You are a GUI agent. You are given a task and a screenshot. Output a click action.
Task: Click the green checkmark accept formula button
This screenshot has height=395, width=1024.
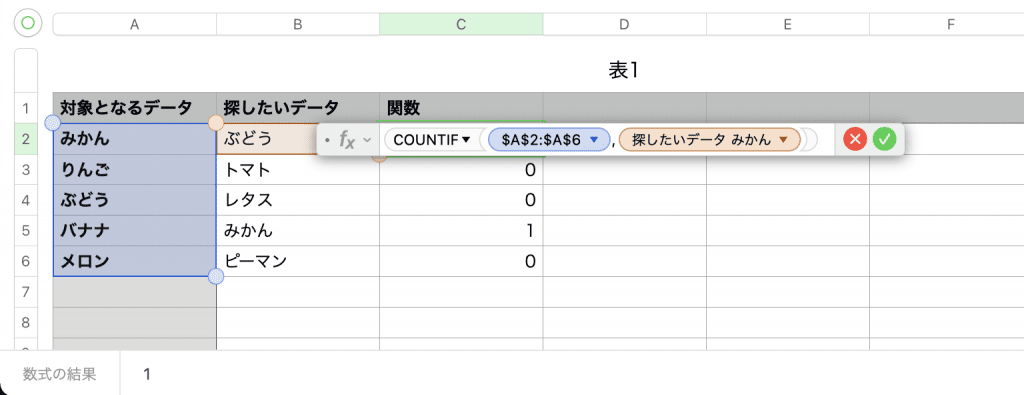884,139
